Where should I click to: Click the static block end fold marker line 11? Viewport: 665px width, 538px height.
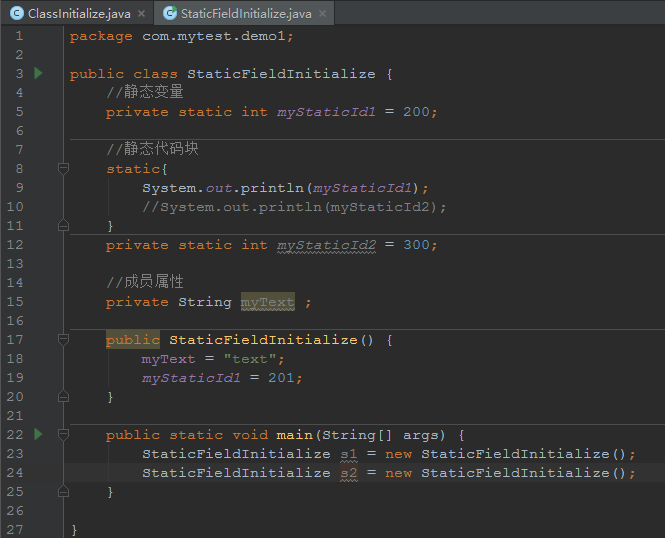tap(63, 225)
